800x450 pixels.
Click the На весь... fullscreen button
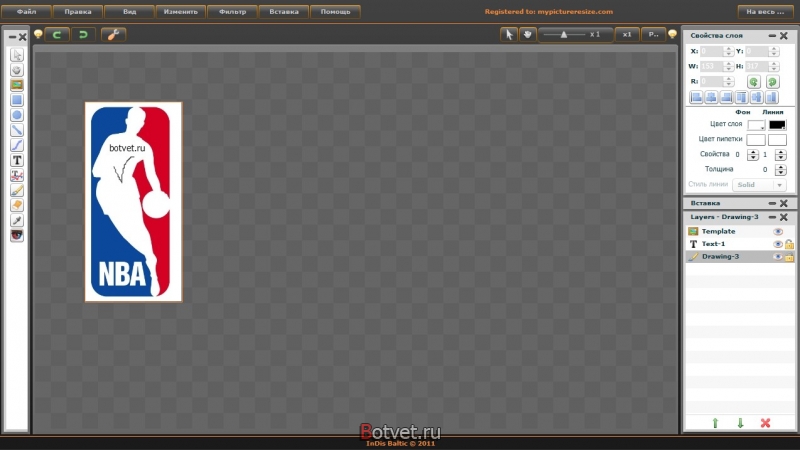coord(765,12)
